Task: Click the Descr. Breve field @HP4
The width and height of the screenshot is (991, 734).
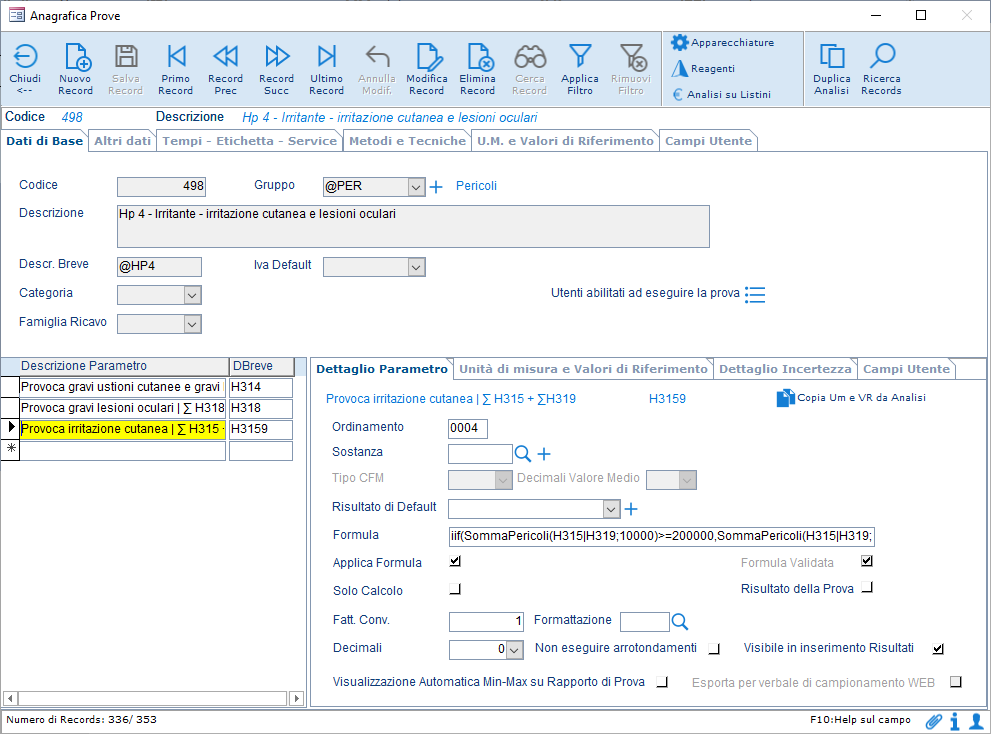Action: 159,266
